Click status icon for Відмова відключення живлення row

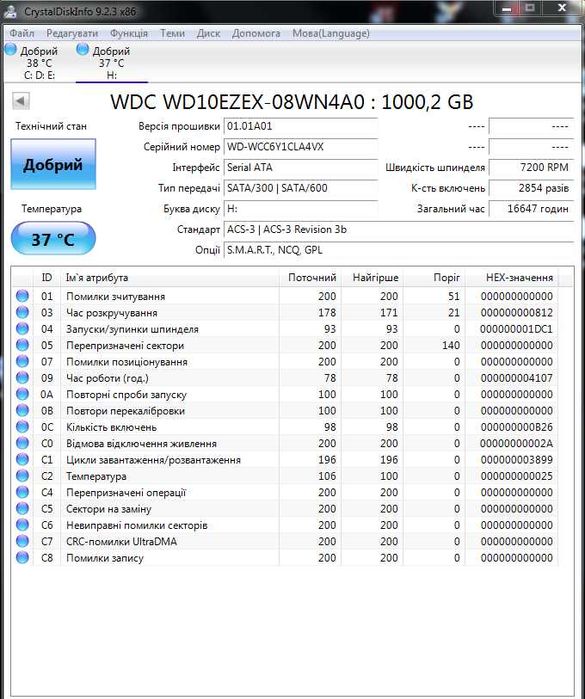click(22, 443)
